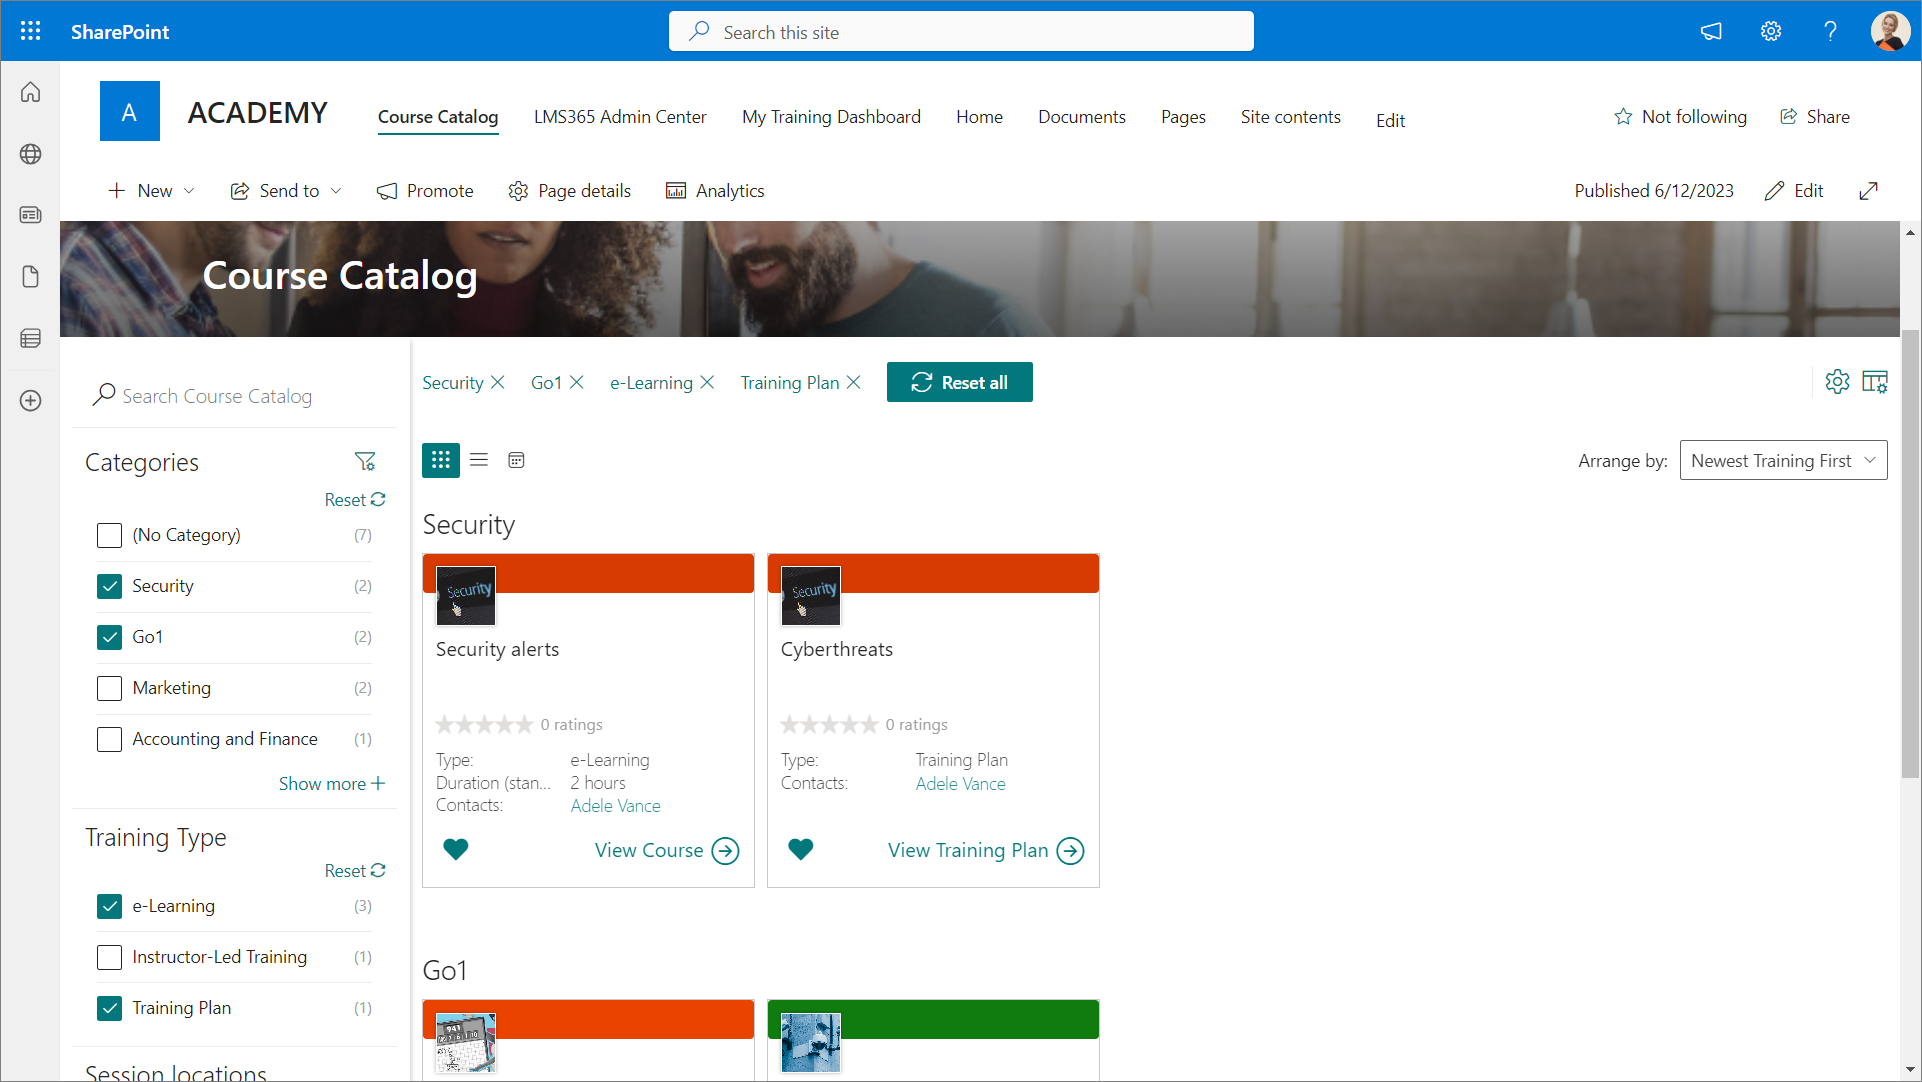The width and height of the screenshot is (1922, 1082).
Task: Open the catalog settings gear icon
Action: point(1837,382)
